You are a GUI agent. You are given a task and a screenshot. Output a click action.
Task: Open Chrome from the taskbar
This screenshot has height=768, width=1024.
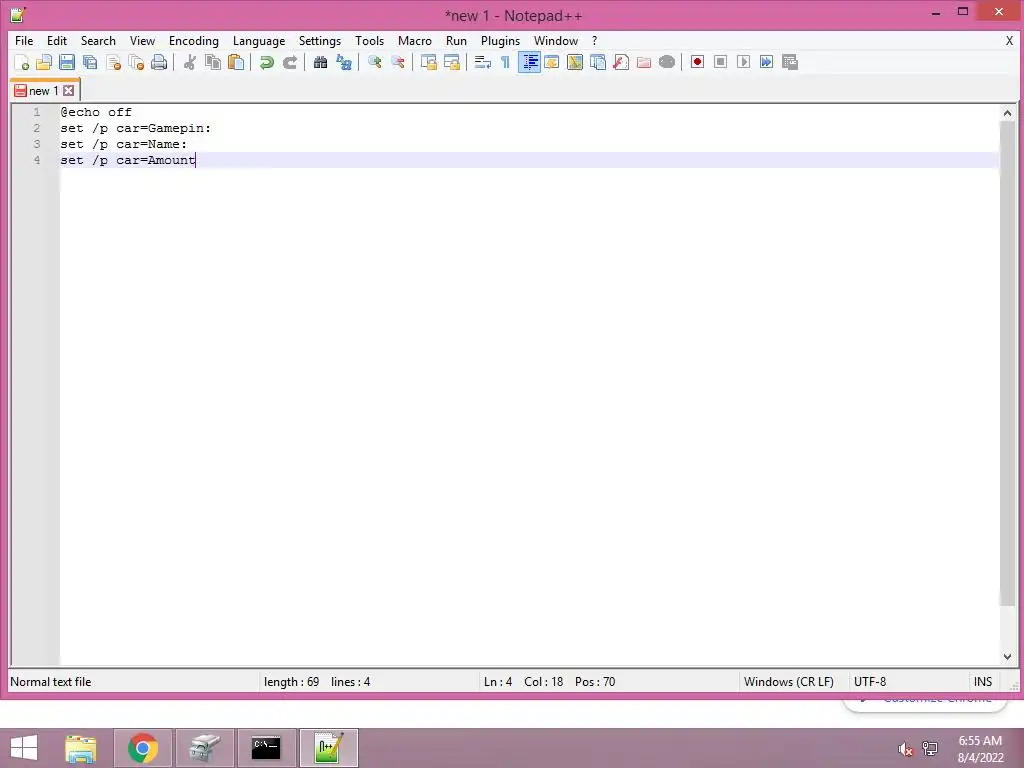(x=143, y=748)
